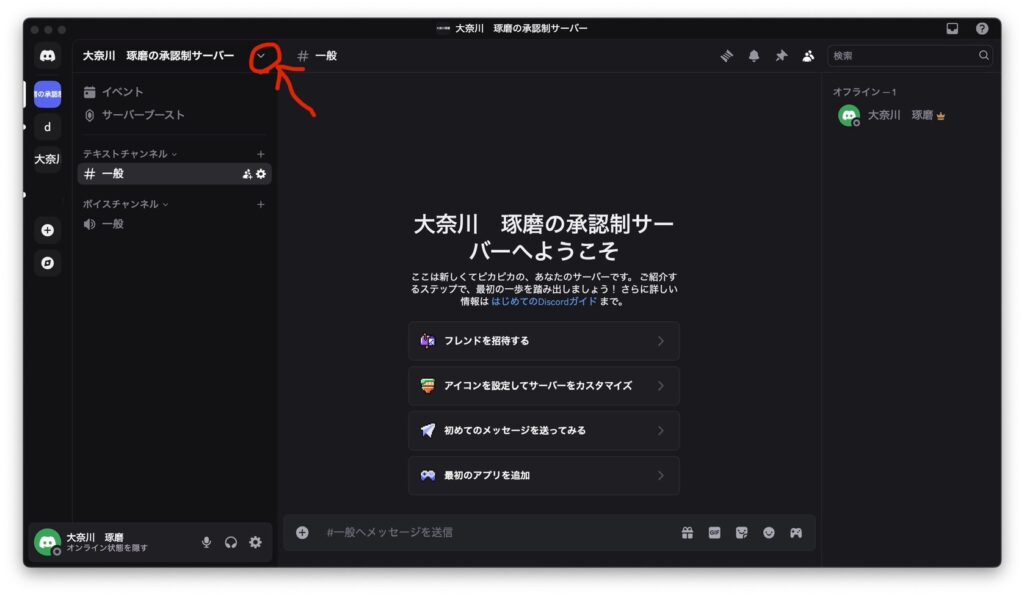The image size is (1024, 596).
Task: Open user profile 大奈川 琢磨 panel
Action: click(x=108, y=542)
